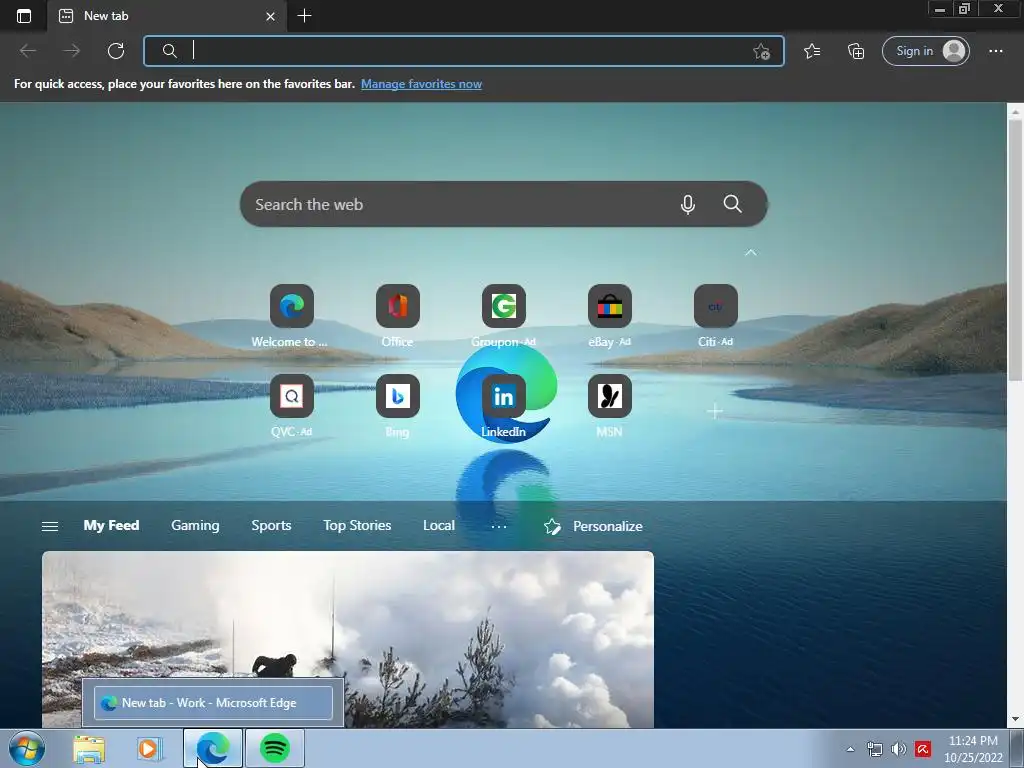Close the New tab tab
The height and width of the screenshot is (768, 1024).
click(270, 16)
